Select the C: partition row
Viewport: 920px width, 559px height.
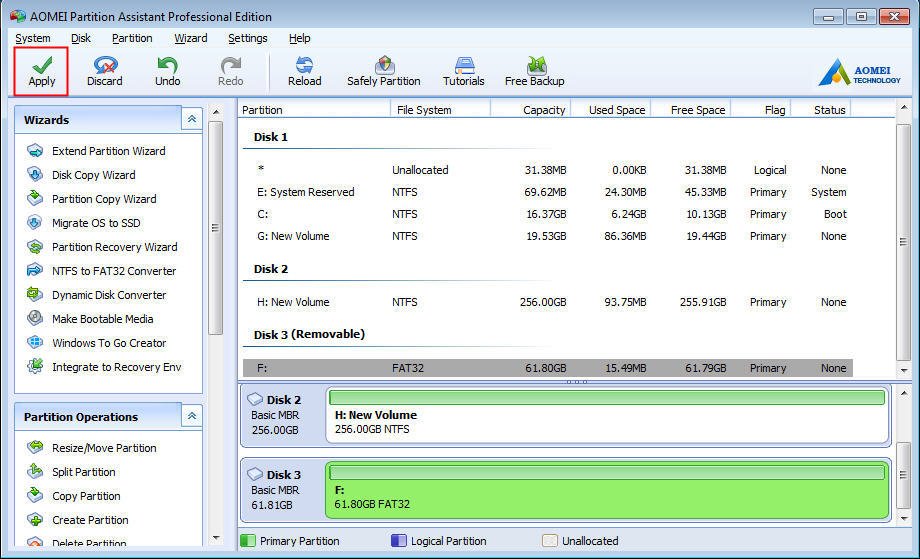547,214
